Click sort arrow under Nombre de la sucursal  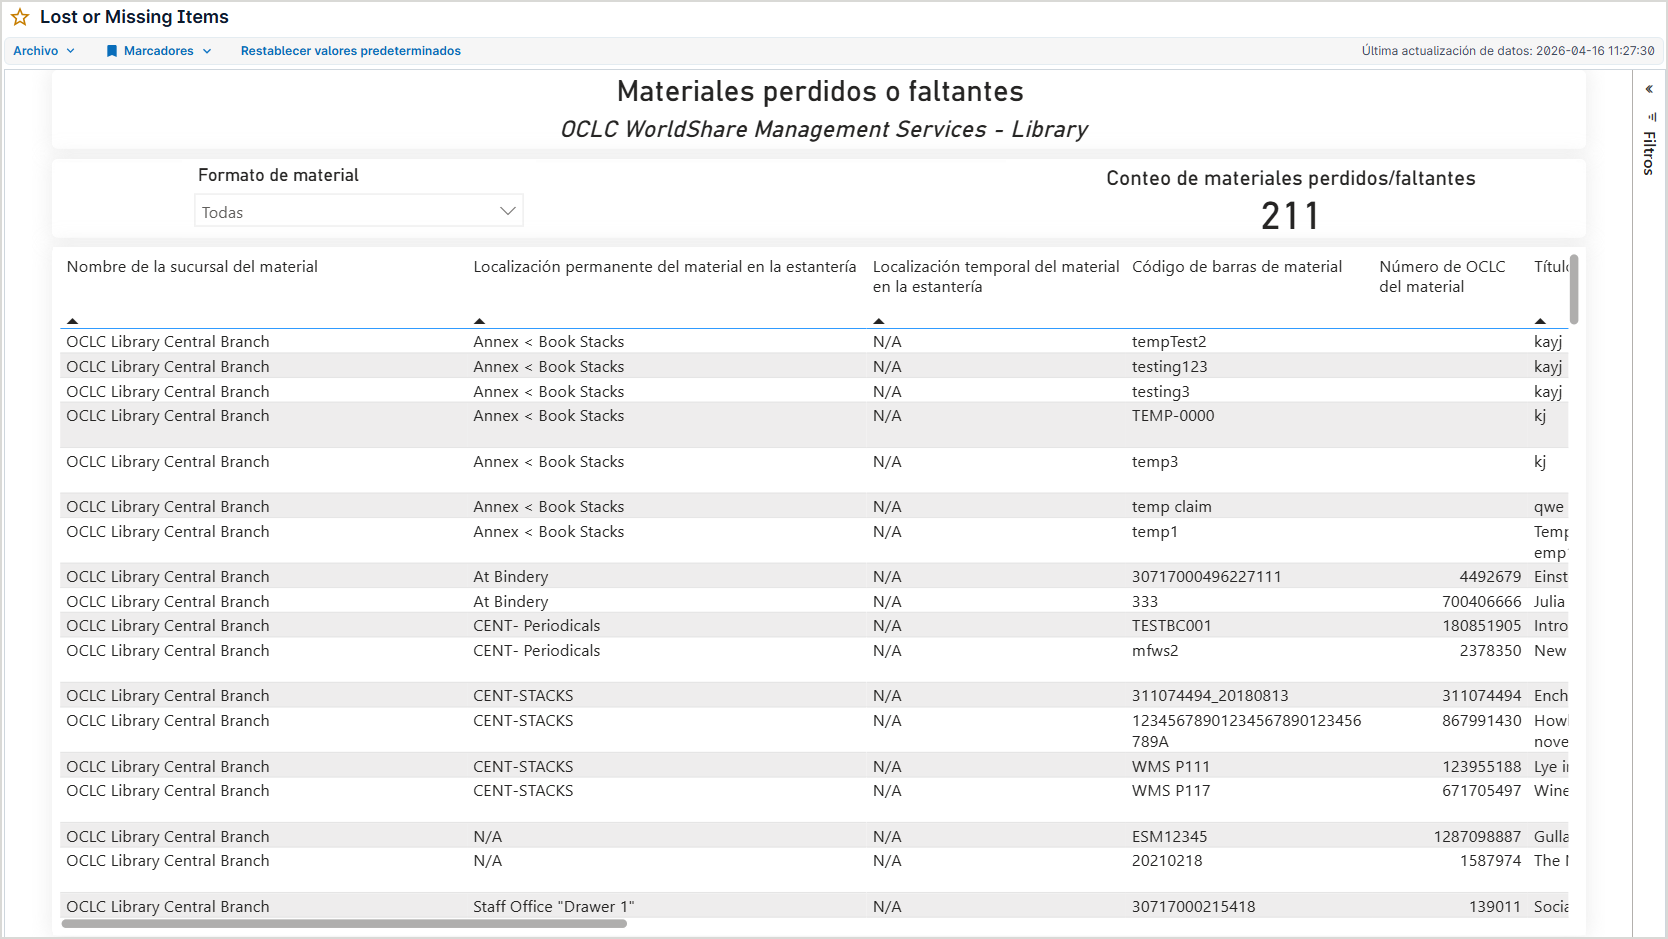point(72,321)
